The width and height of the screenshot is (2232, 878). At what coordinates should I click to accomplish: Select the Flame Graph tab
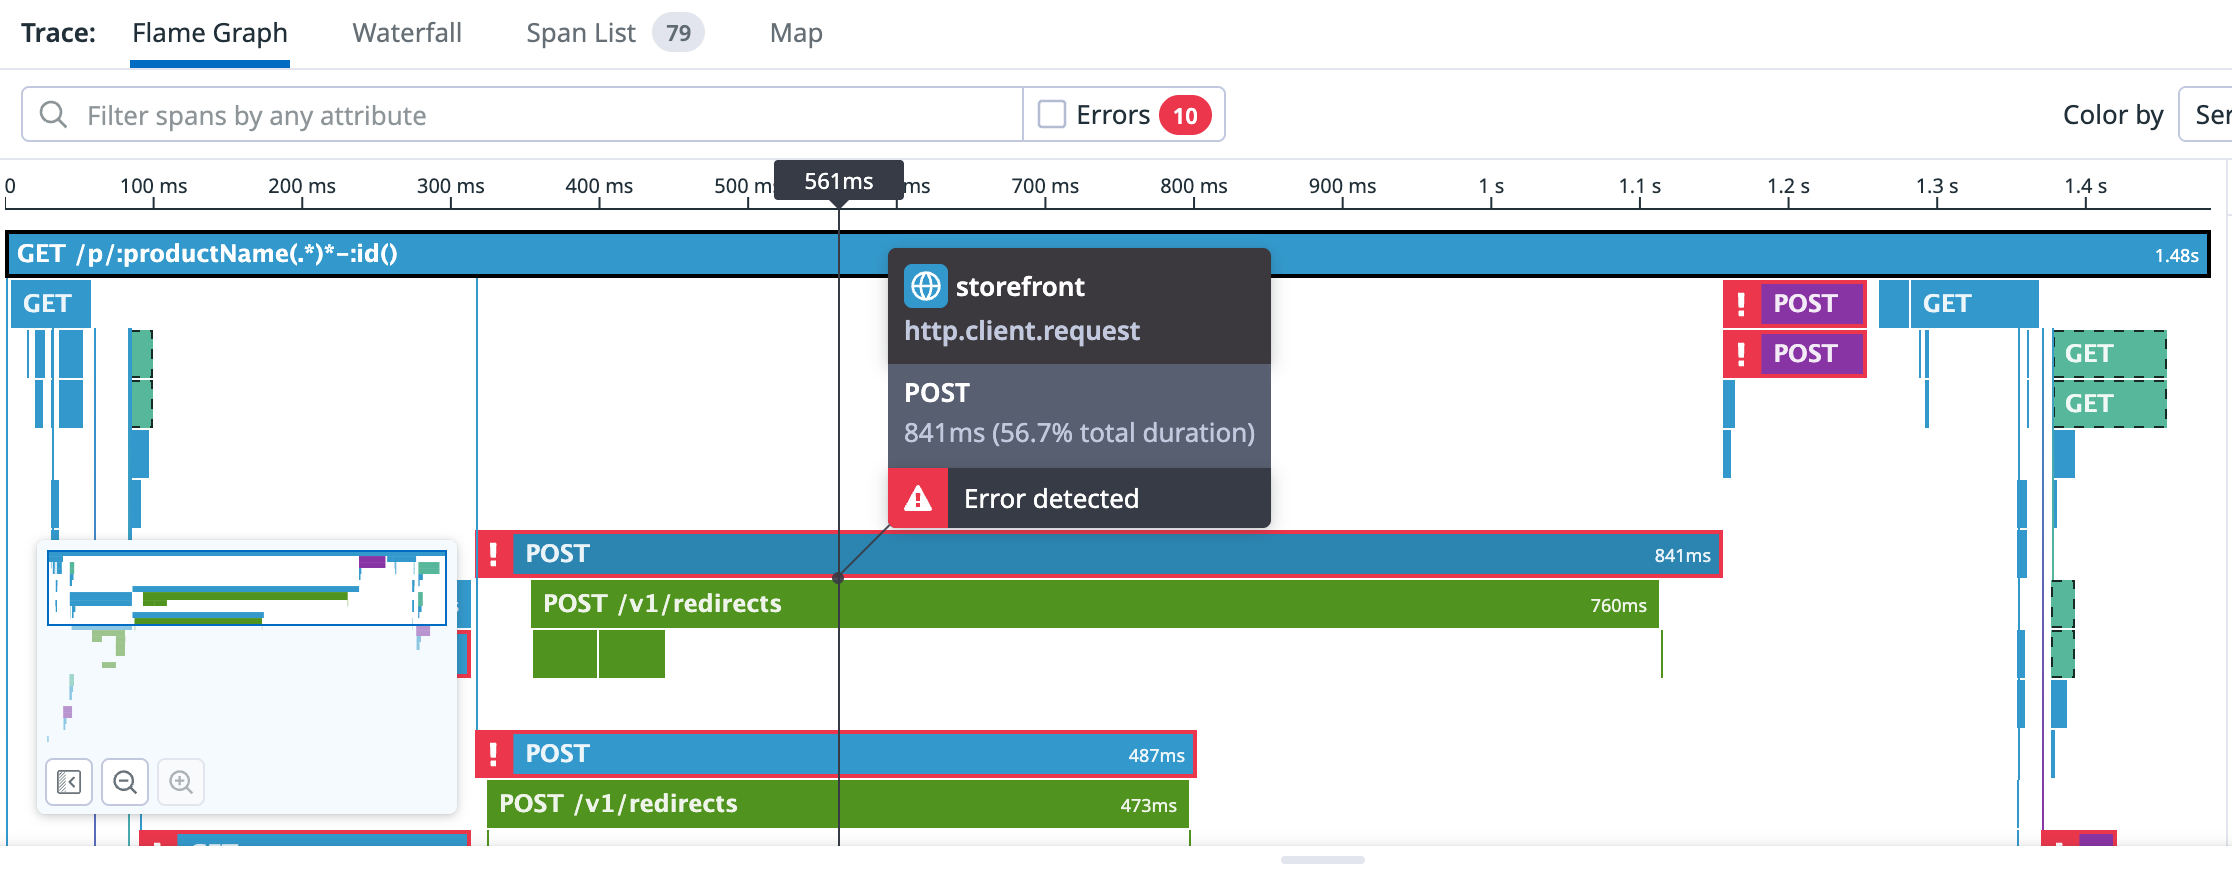tap(210, 33)
